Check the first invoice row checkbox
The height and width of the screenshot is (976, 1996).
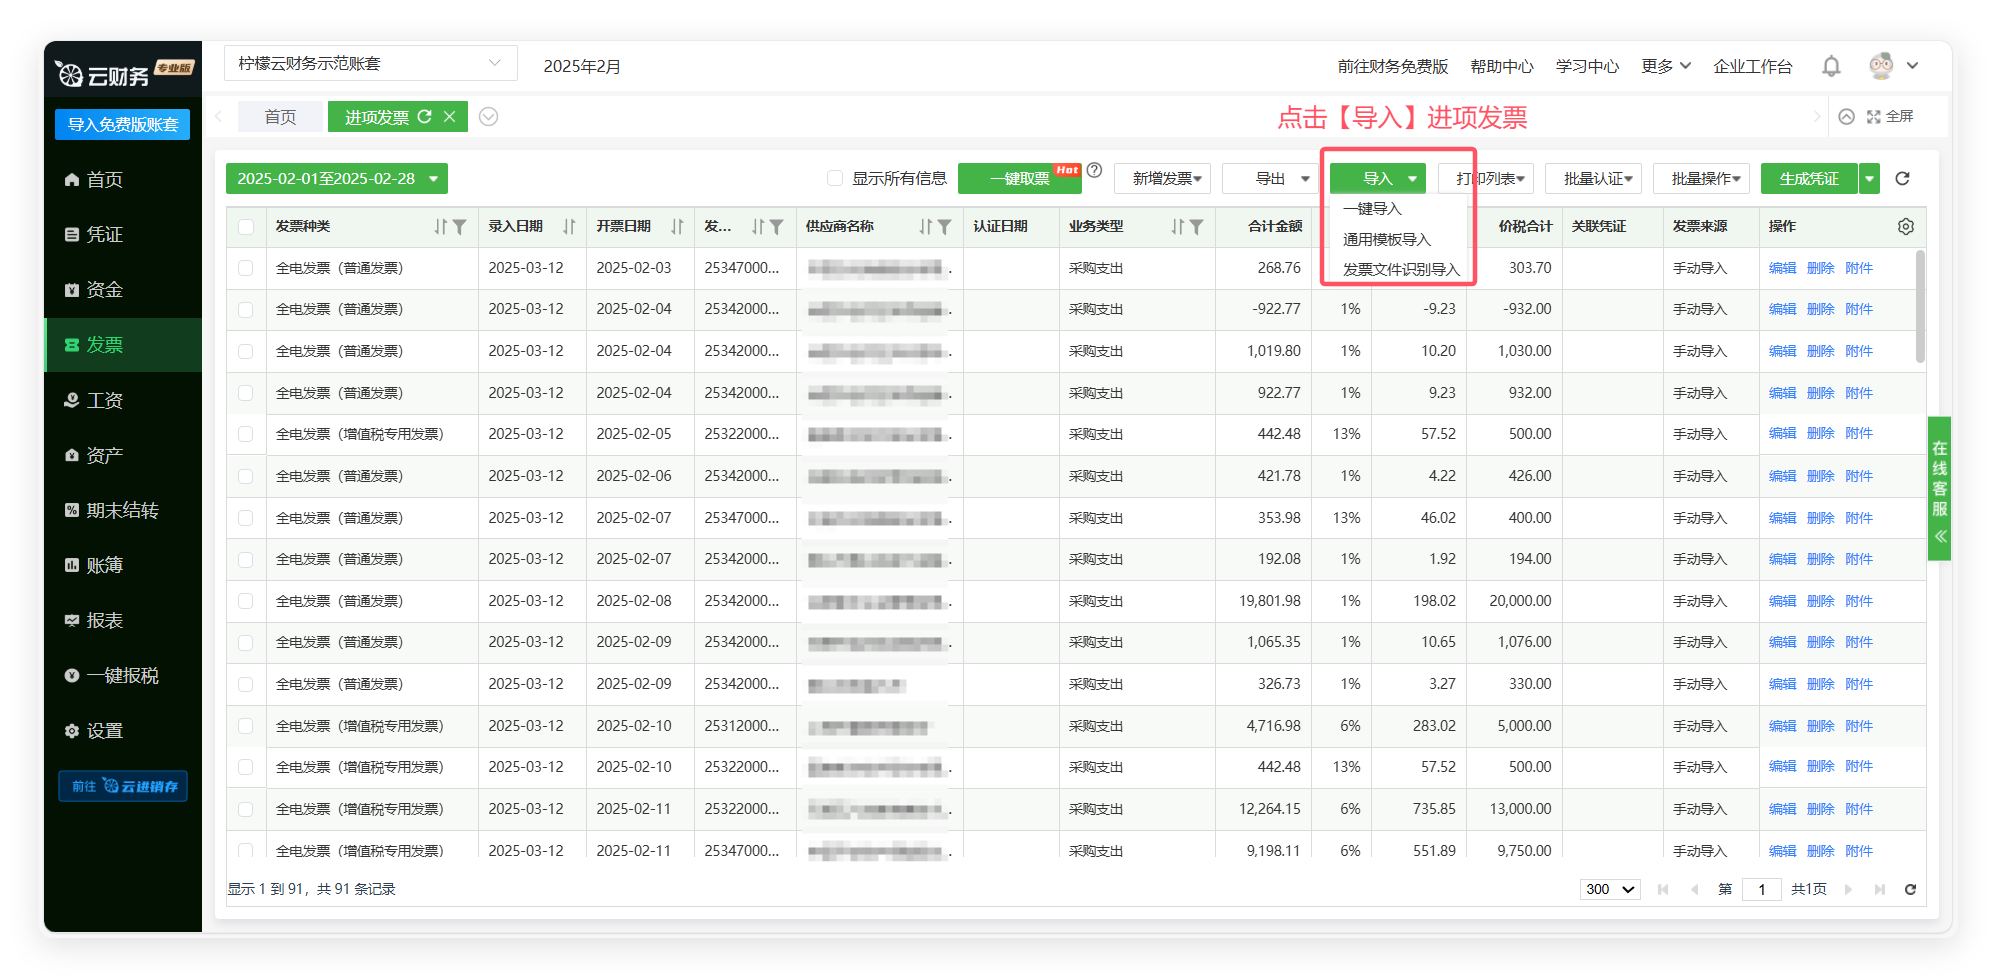click(246, 268)
